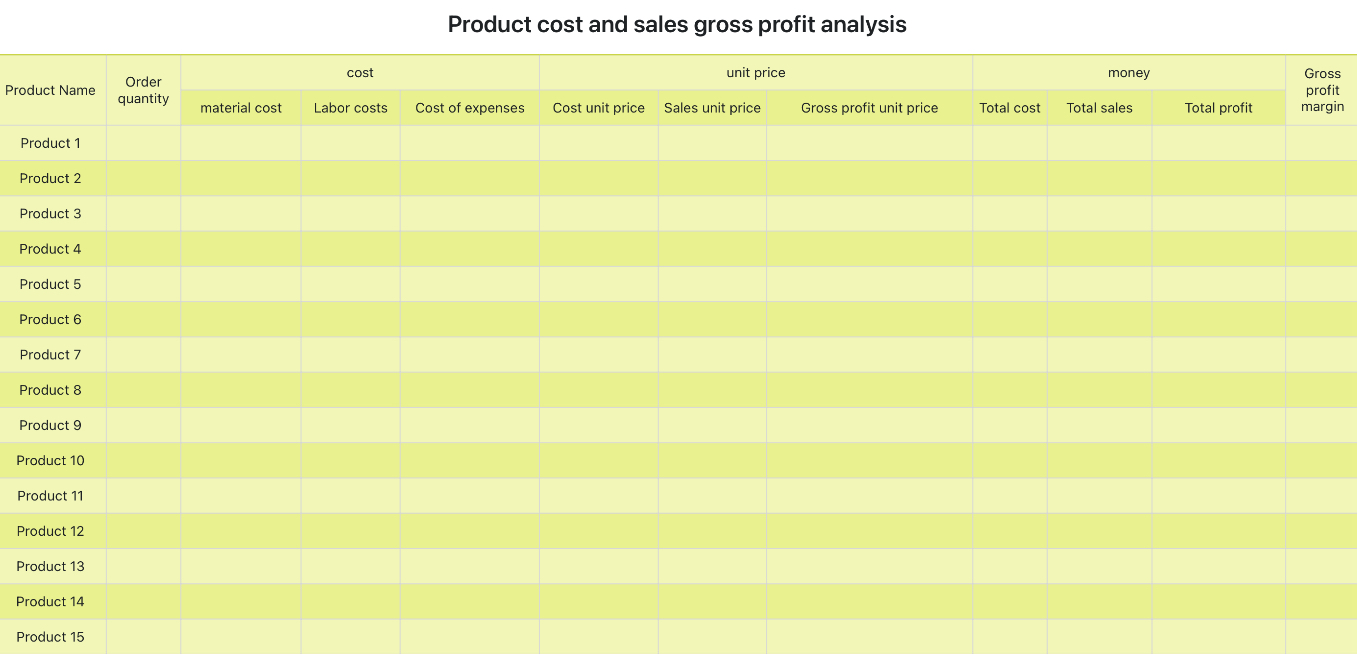The width and height of the screenshot is (1357, 654).
Task: Click Product 11's Gross profit margin cell
Action: point(1322,496)
